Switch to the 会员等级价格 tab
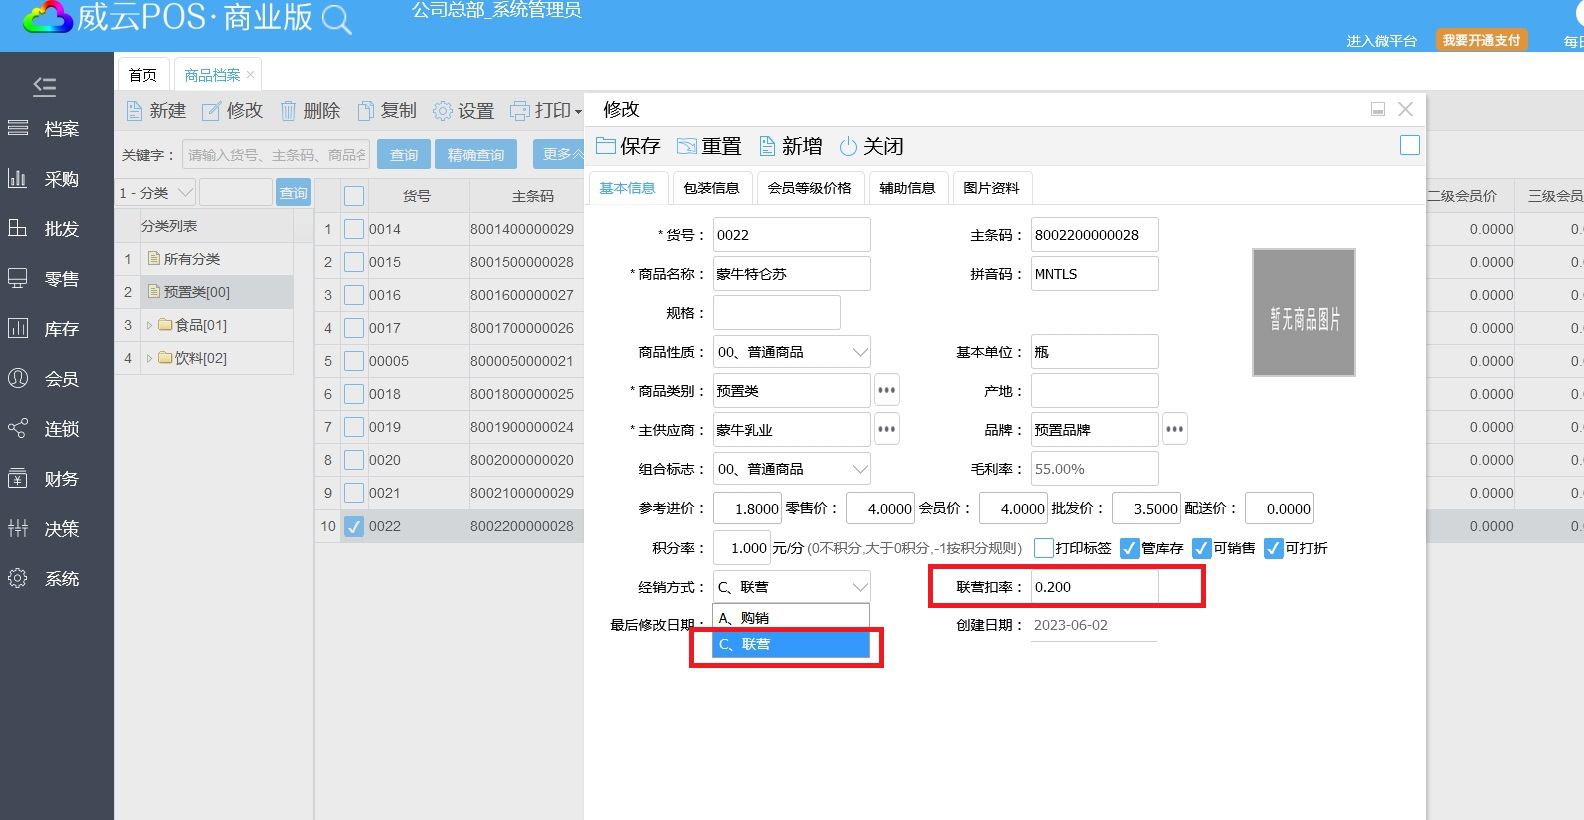Screen dimensions: 1584x820 tap(809, 188)
